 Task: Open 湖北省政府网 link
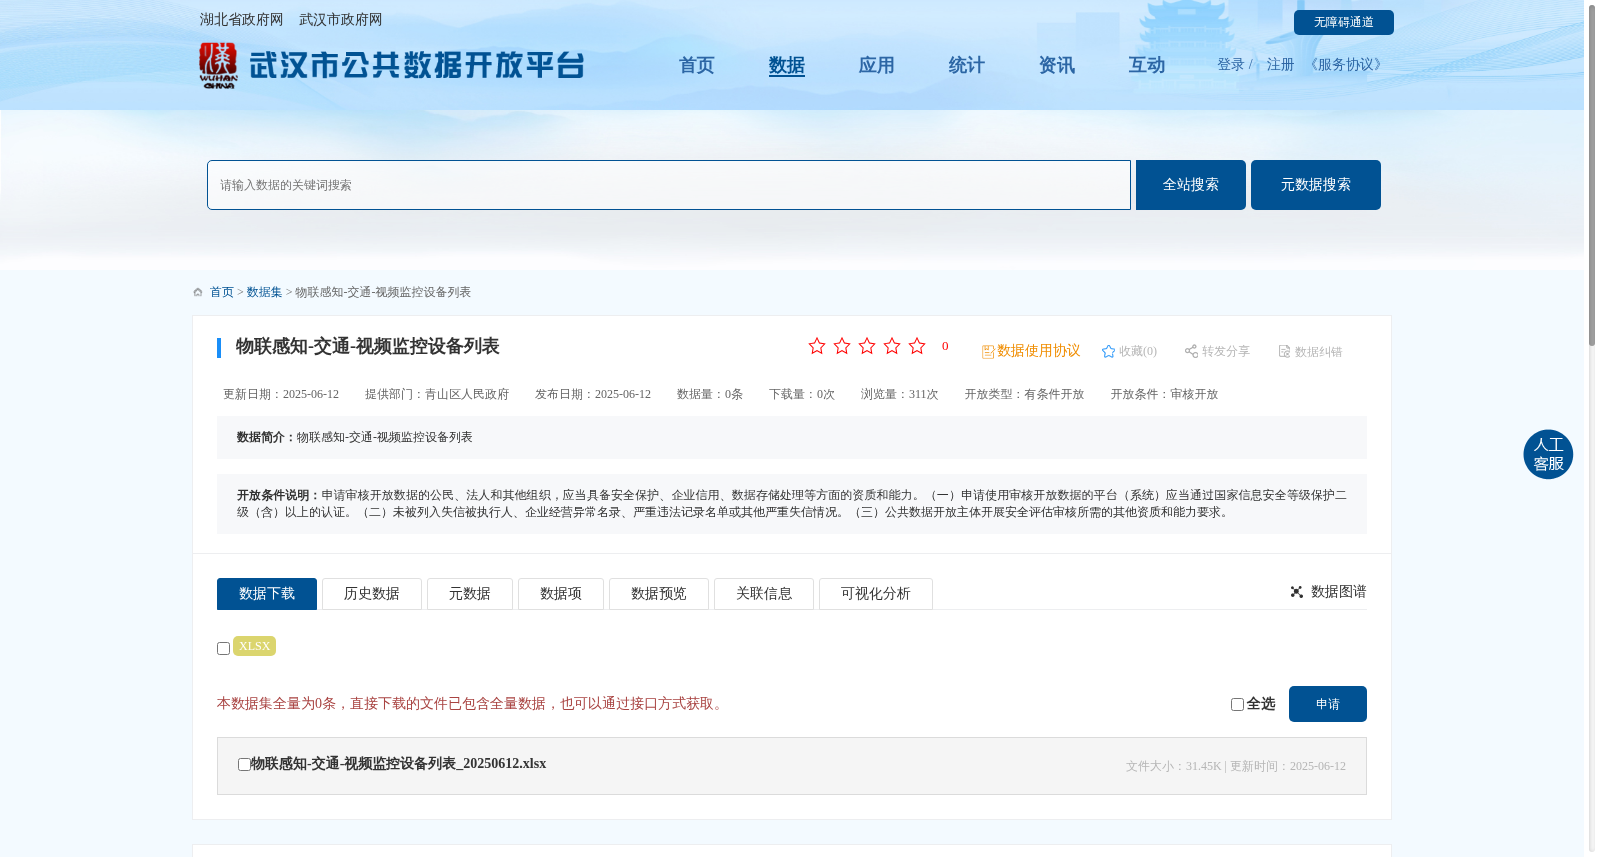point(241,20)
